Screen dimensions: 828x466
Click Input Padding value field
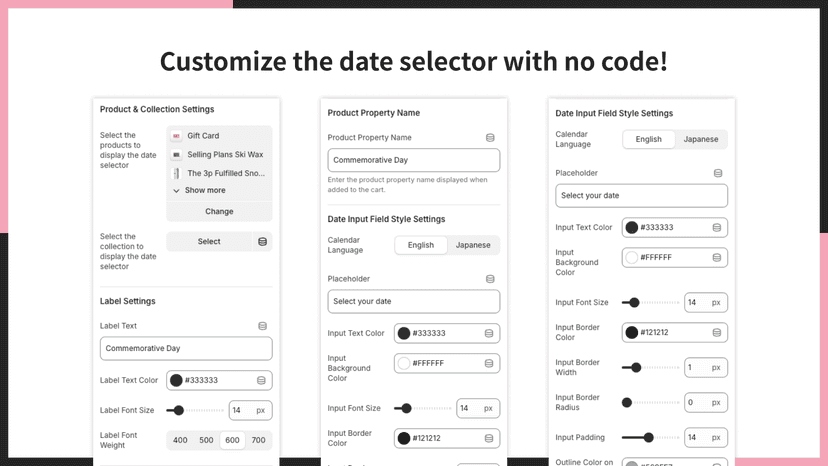[x=705, y=437]
